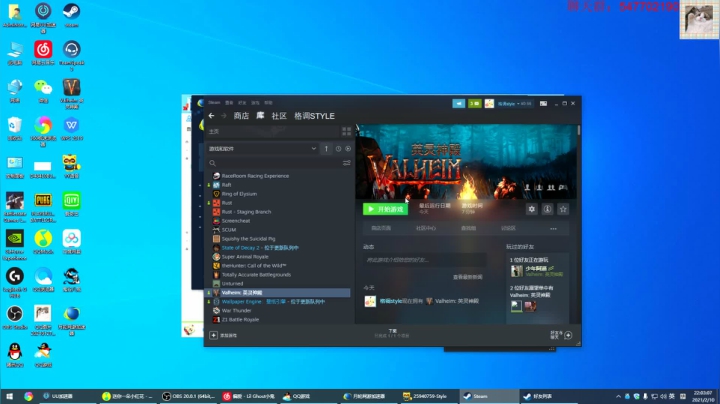Open advanced library filter settings

[x=347, y=163]
